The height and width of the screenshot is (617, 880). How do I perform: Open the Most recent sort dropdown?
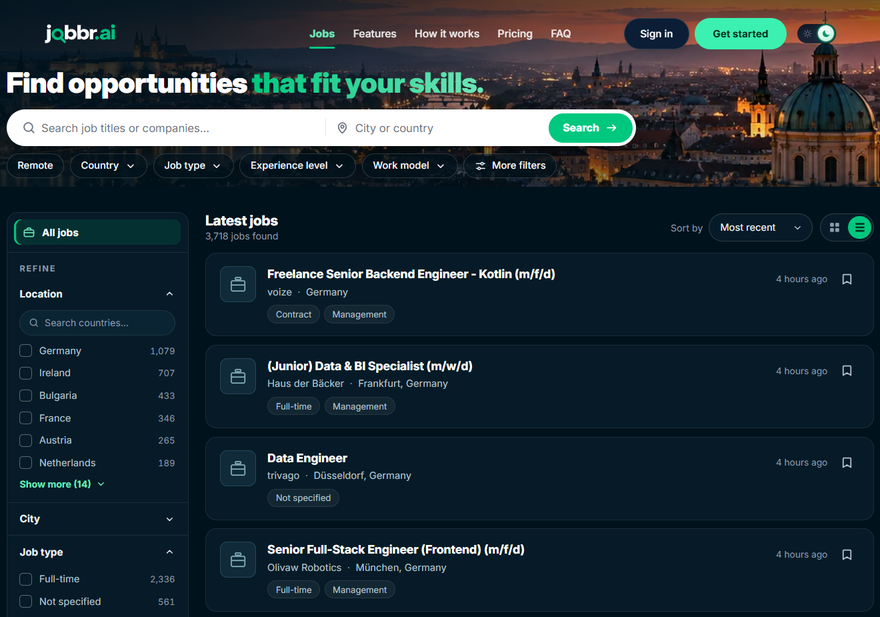tap(760, 227)
